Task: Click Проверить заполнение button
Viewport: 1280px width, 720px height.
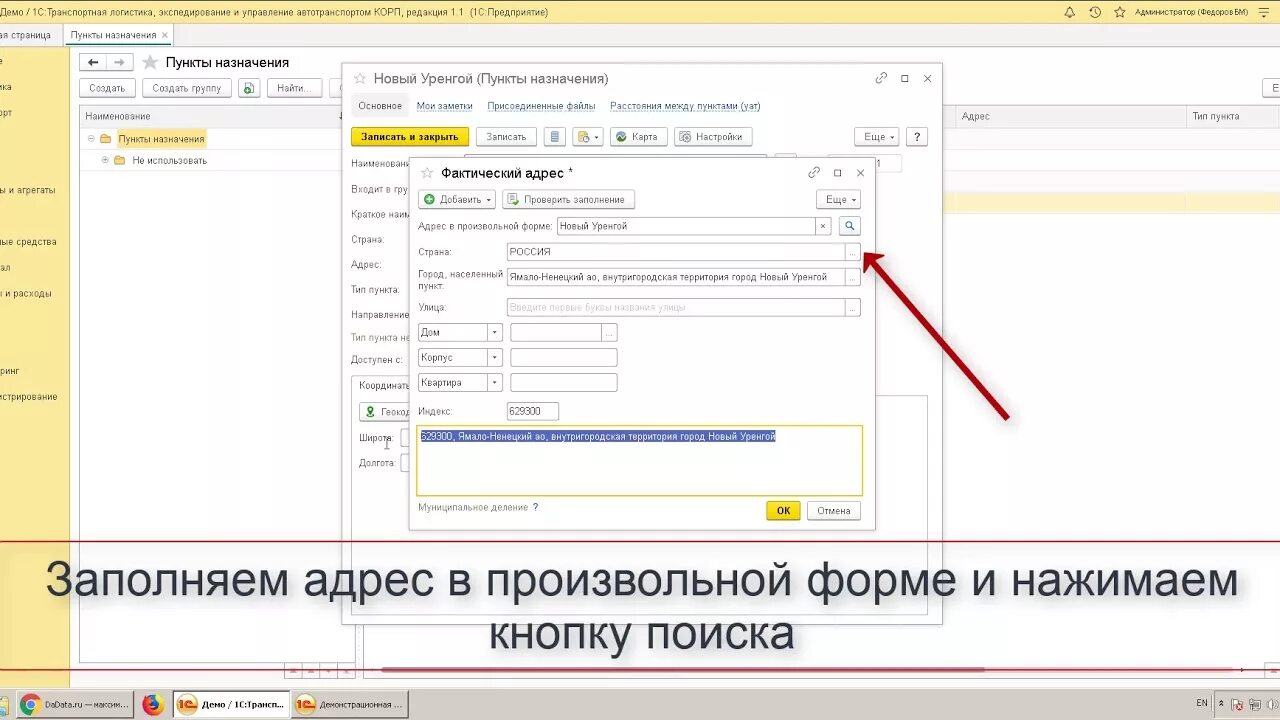Action: point(568,199)
